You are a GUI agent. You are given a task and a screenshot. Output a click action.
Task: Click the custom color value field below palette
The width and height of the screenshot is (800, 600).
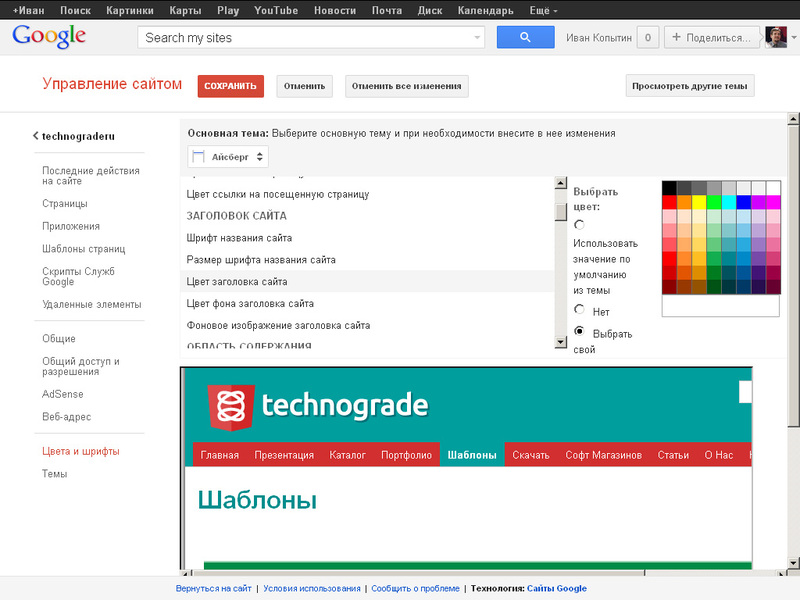pyautogui.click(x=720, y=306)
